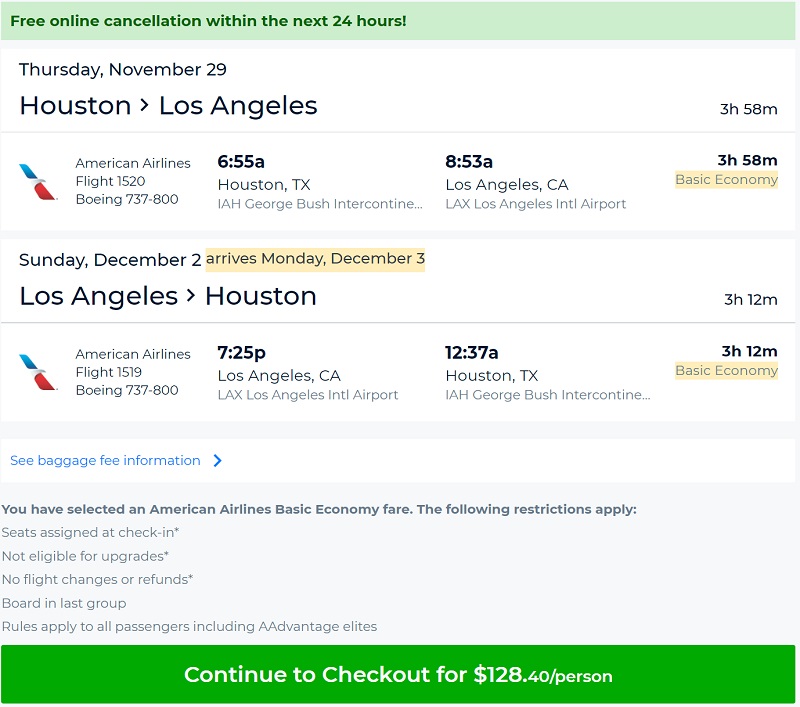This screenshot has width=800, height=707.
Task: Click 'Seats assigned at check-in' restriction
Action: click(90, 532)
